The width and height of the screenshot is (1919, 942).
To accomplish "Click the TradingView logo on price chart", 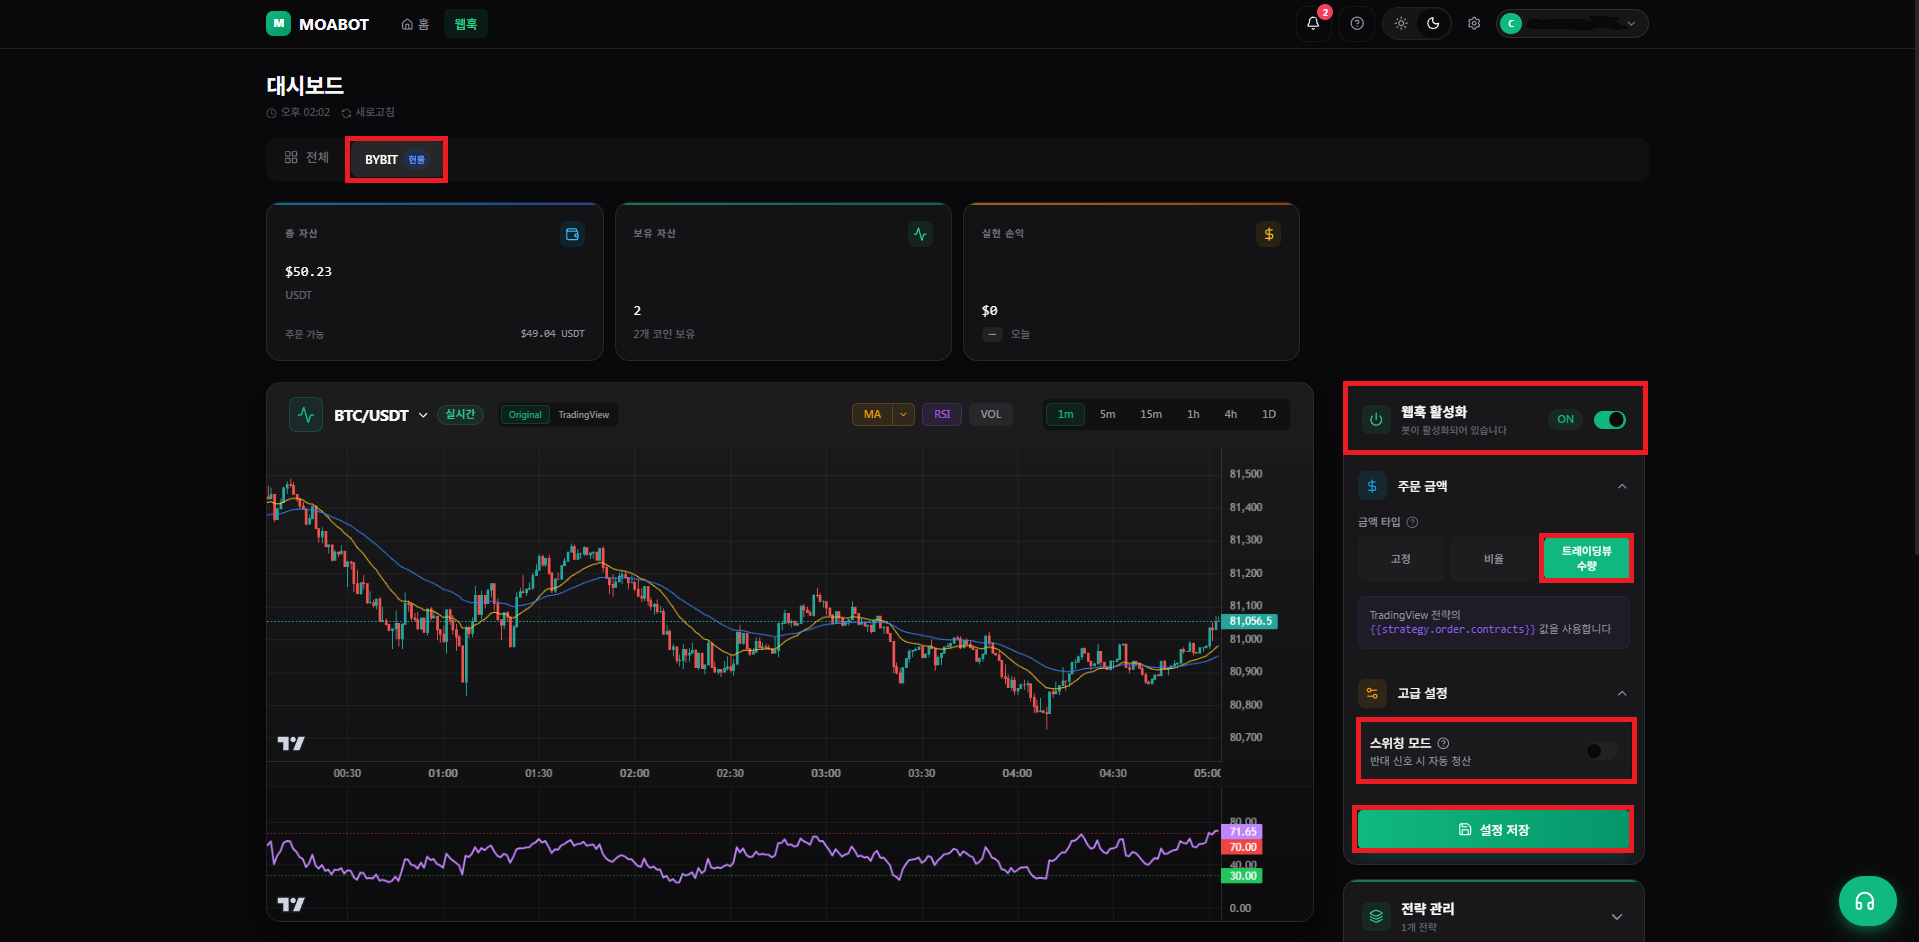I will pos(291,743).
